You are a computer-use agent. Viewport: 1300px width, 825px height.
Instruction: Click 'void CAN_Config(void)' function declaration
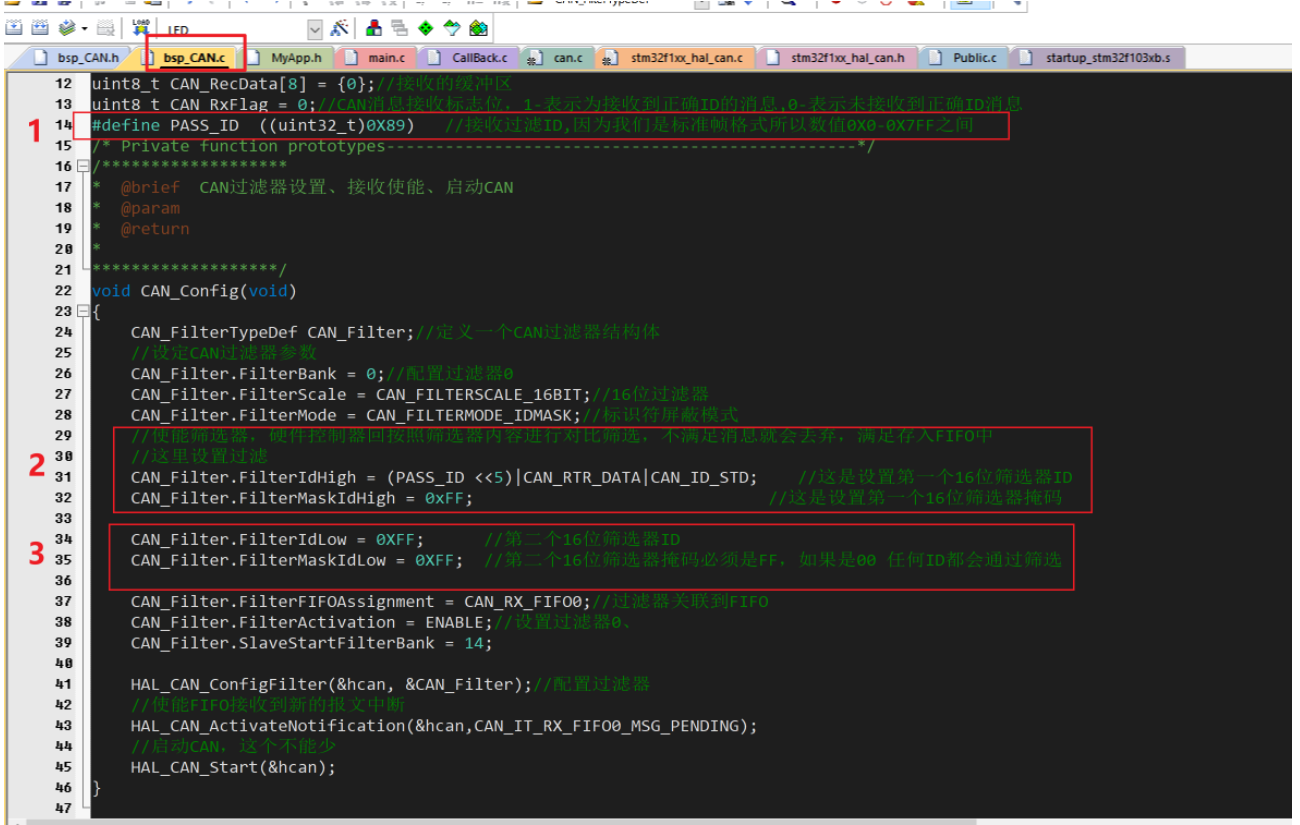[x=194, y=290]
